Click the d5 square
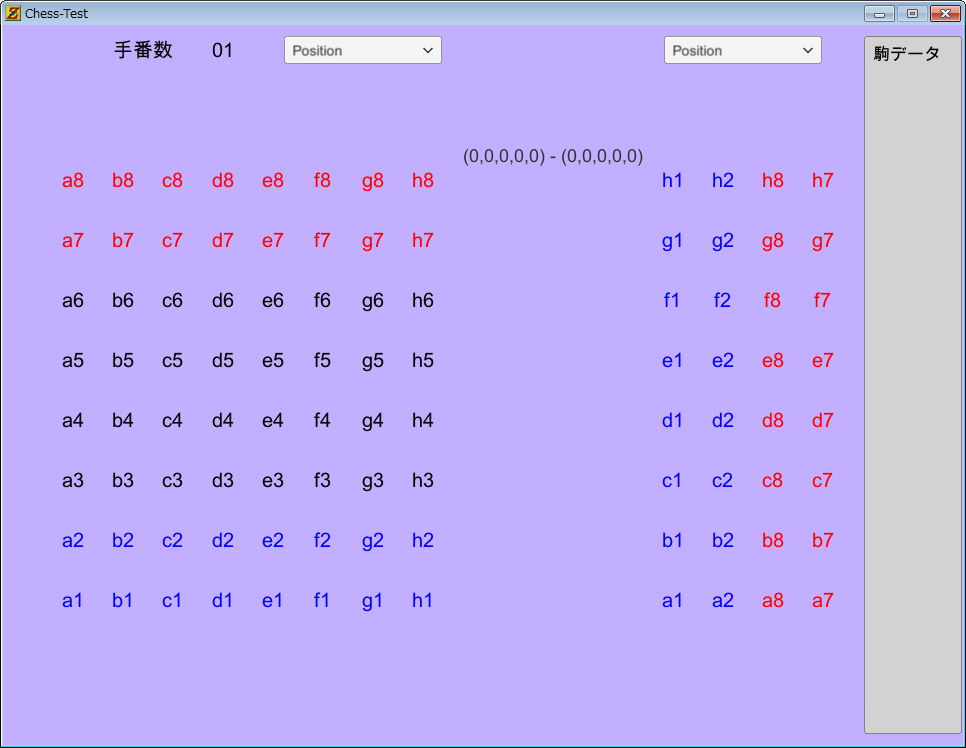The height and width of the screenshot is (748, 966). [x=222, y=360]
